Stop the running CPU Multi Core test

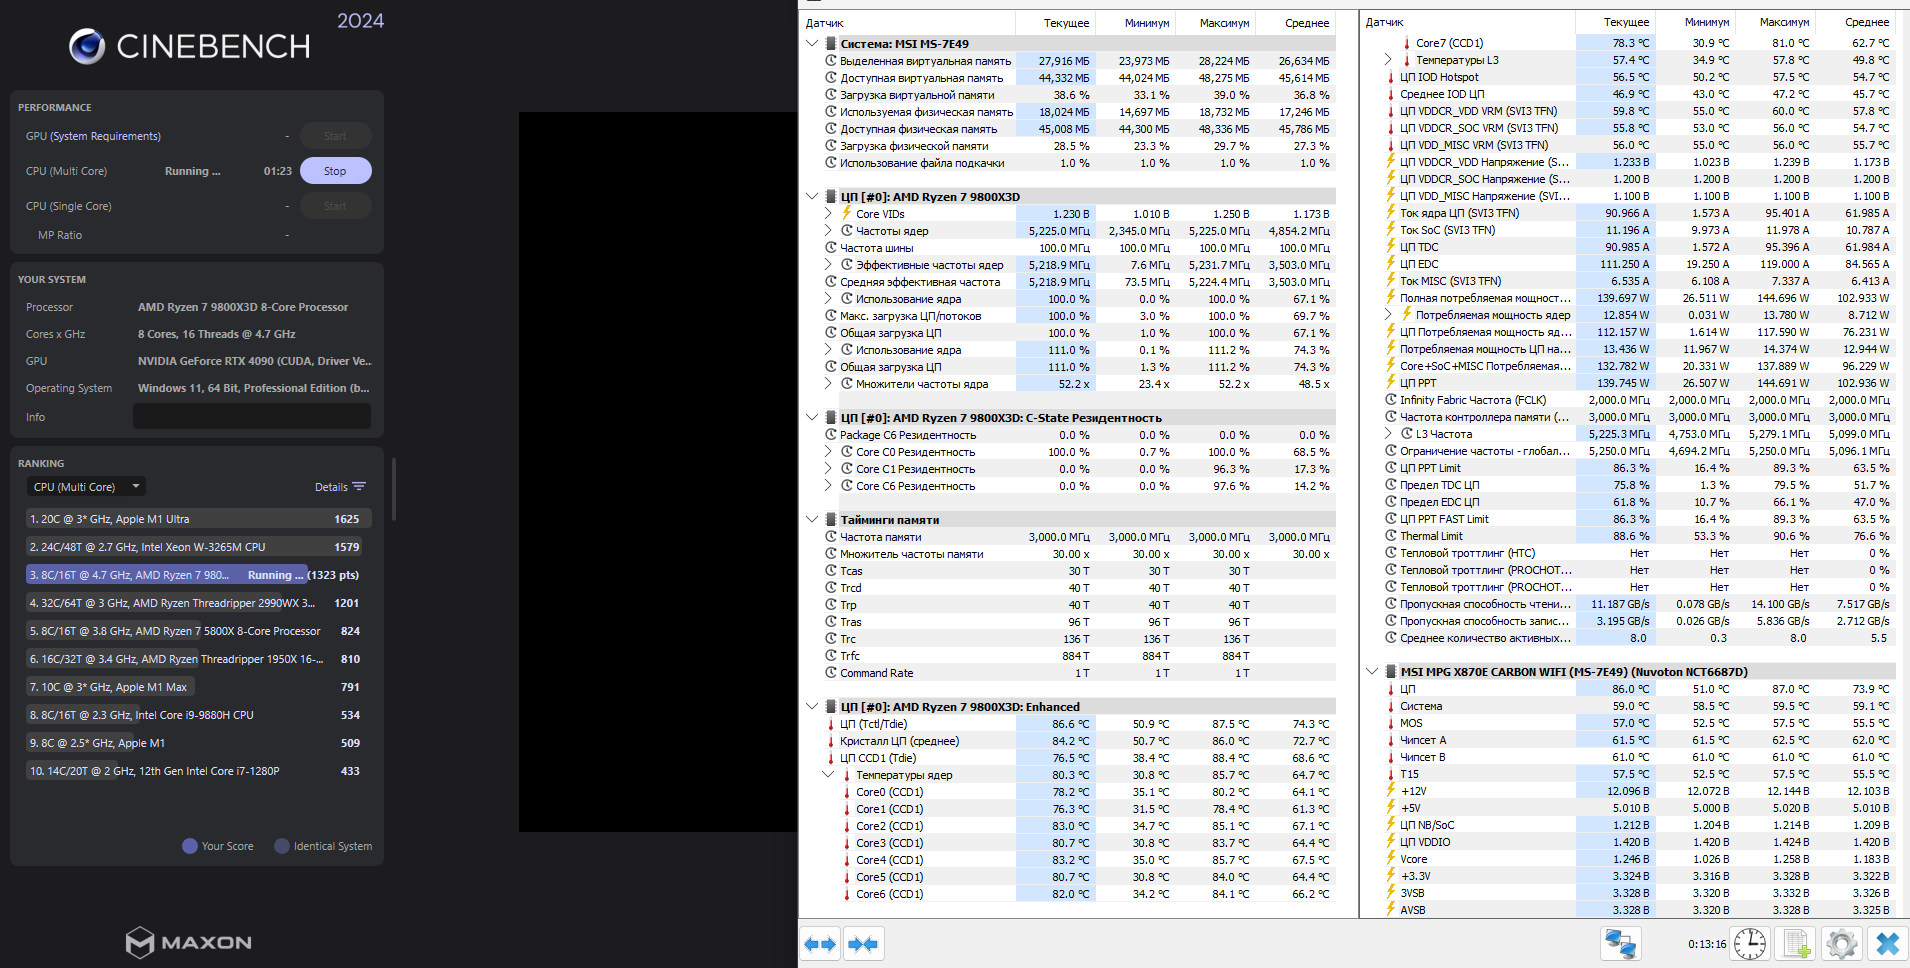click(x=335, y=171)
